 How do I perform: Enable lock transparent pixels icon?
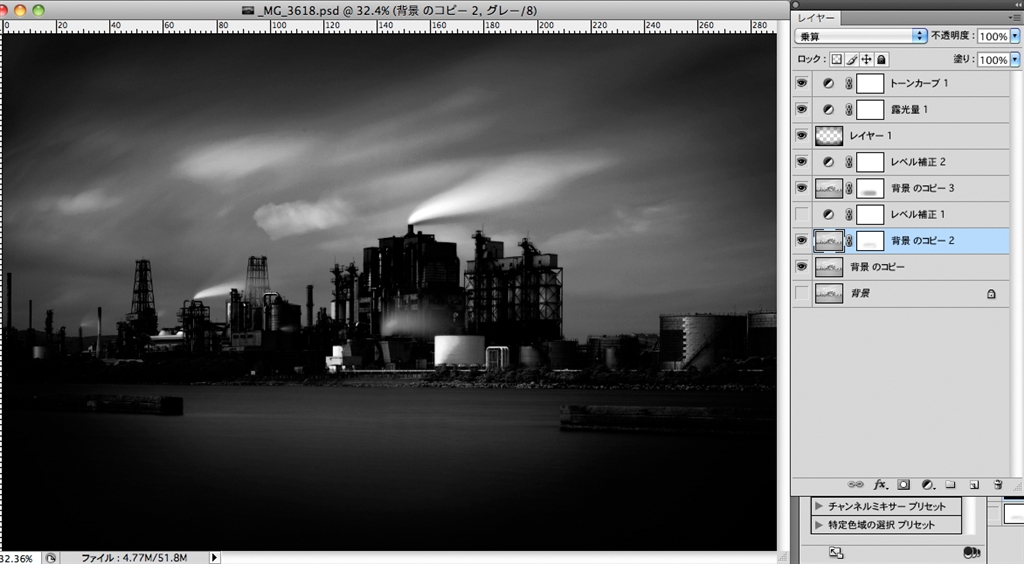pyautogui.click(x=837, y=60)
